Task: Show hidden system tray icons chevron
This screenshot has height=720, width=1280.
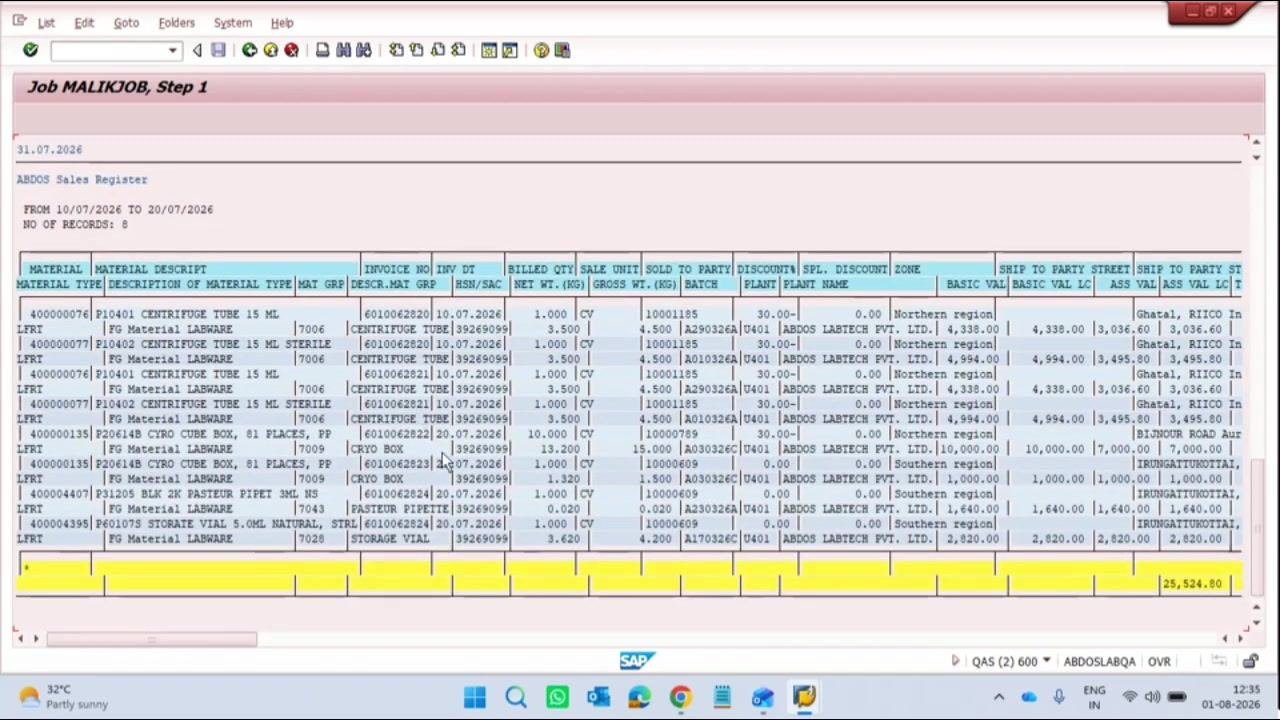Action: tap(998, 697)
